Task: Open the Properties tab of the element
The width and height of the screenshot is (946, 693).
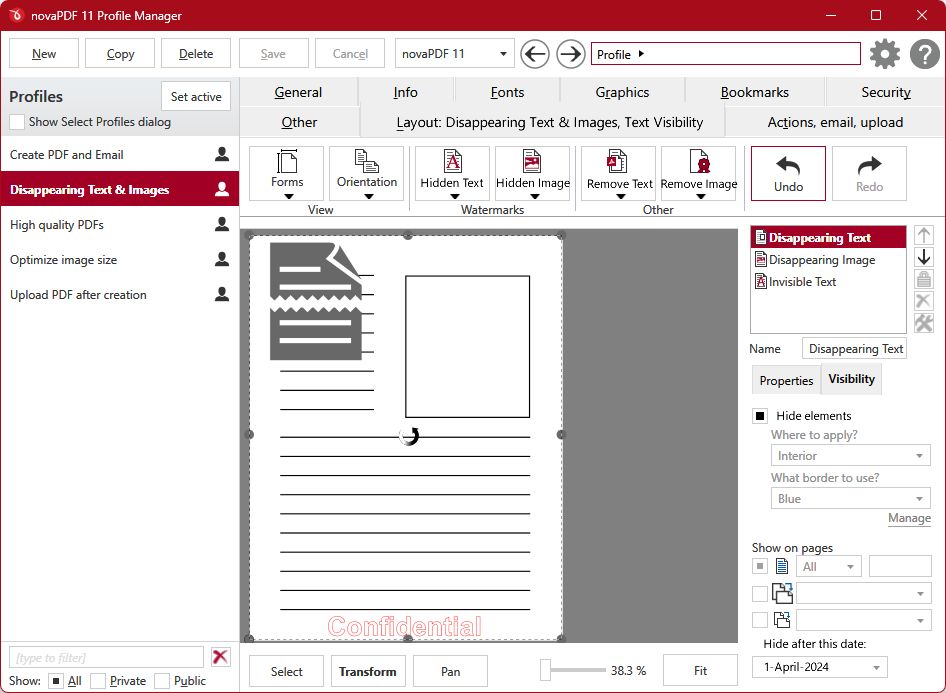Action: [x=786, y=381]
